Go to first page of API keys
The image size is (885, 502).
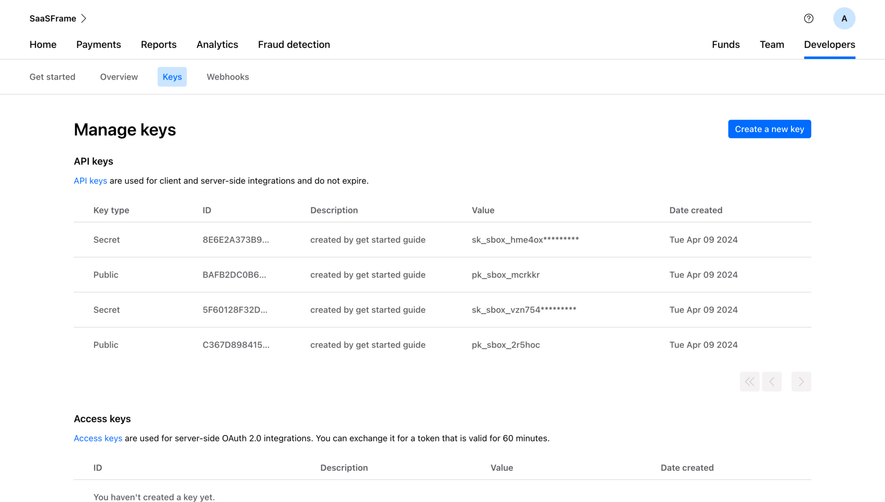[x=749, y=382]
